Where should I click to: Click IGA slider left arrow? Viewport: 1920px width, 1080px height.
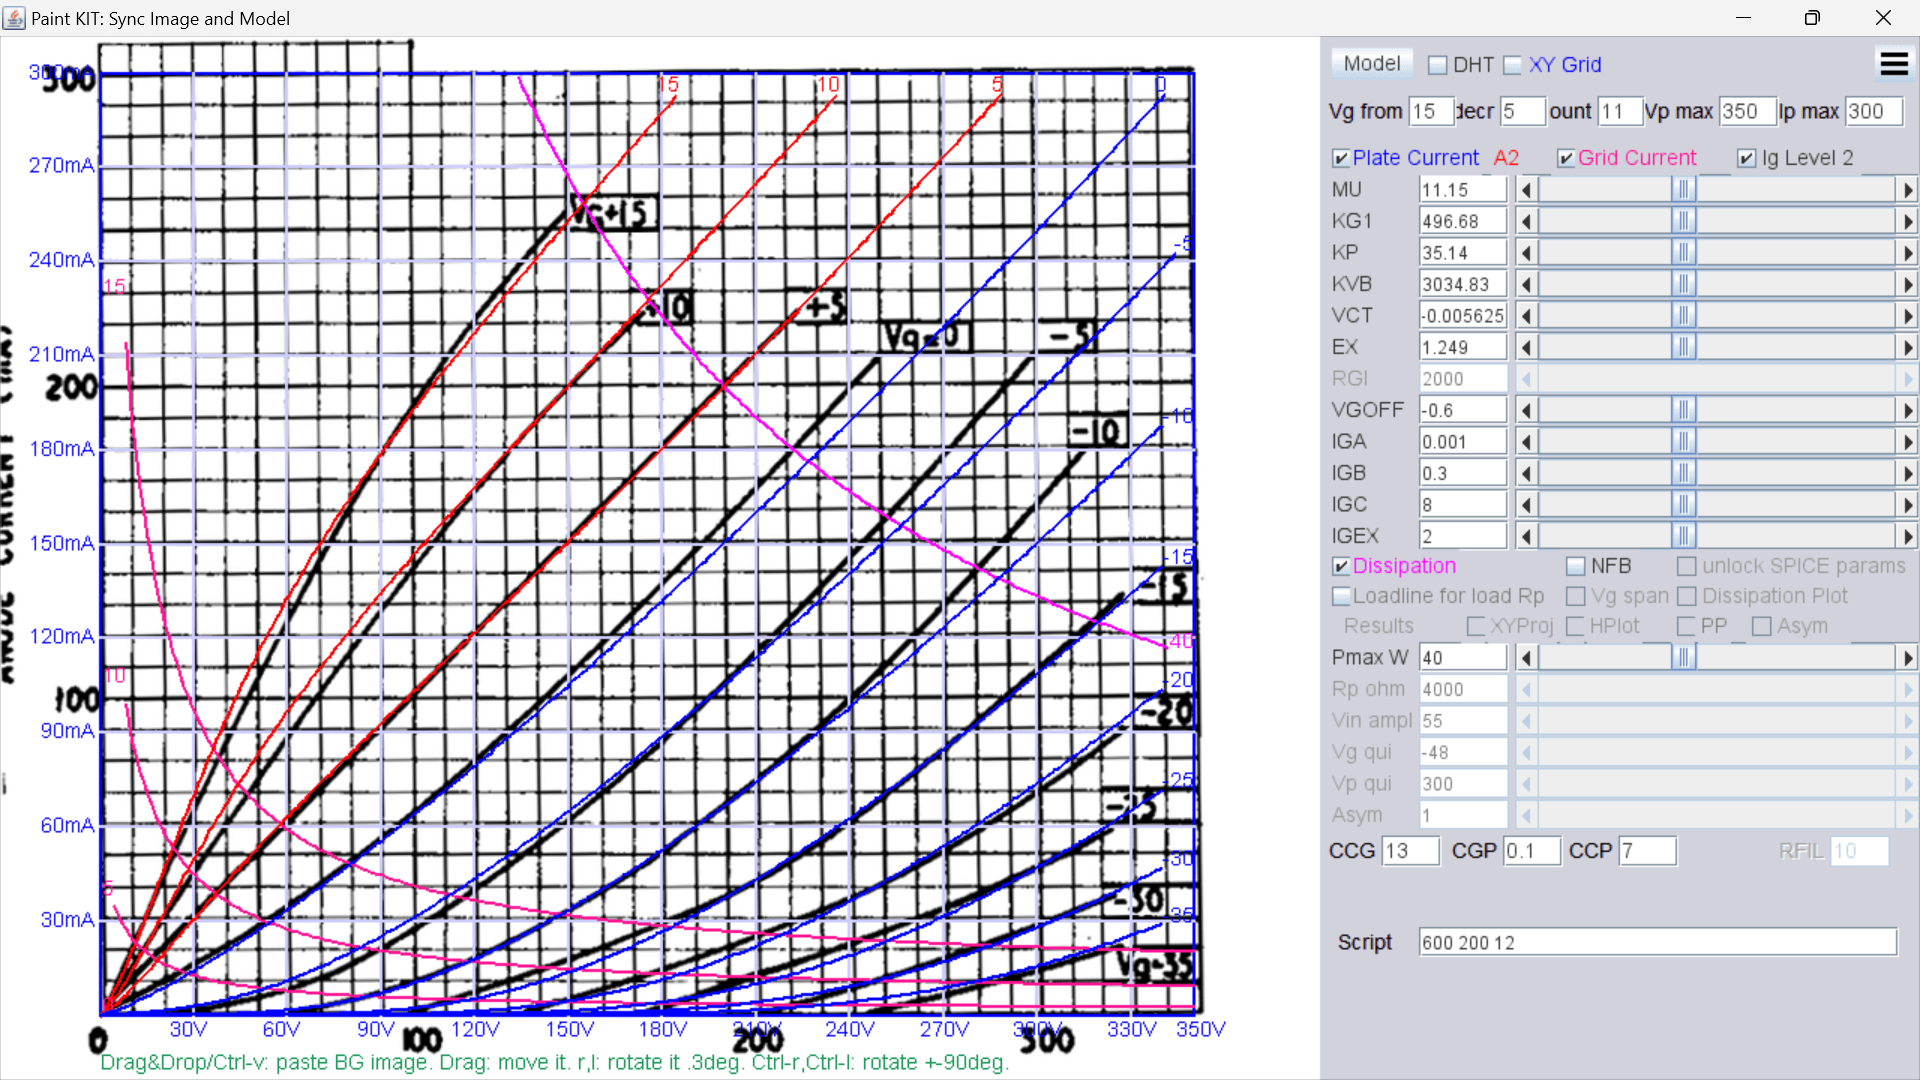1526,442
